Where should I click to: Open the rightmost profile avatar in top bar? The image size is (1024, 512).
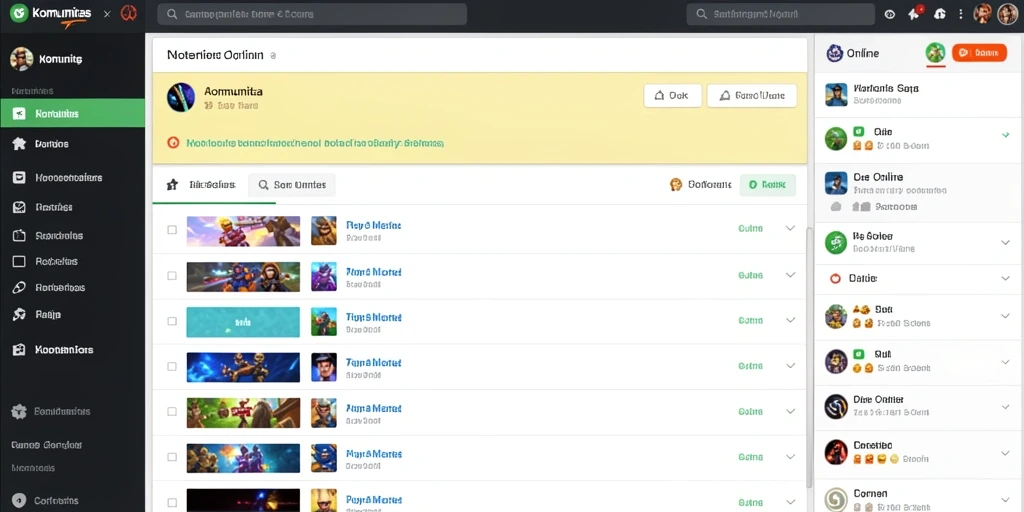coord(1008,14)
